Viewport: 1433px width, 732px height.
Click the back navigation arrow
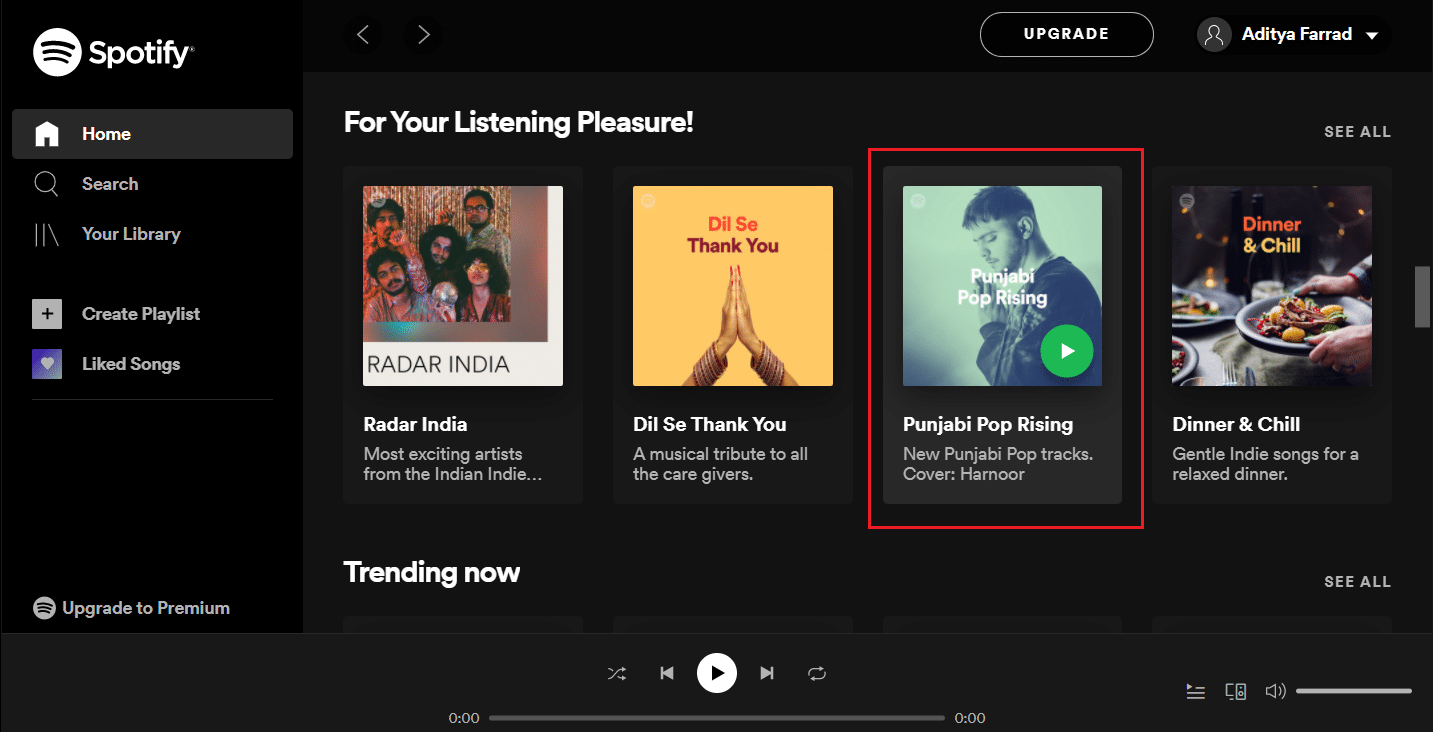(x=362, y=34)
